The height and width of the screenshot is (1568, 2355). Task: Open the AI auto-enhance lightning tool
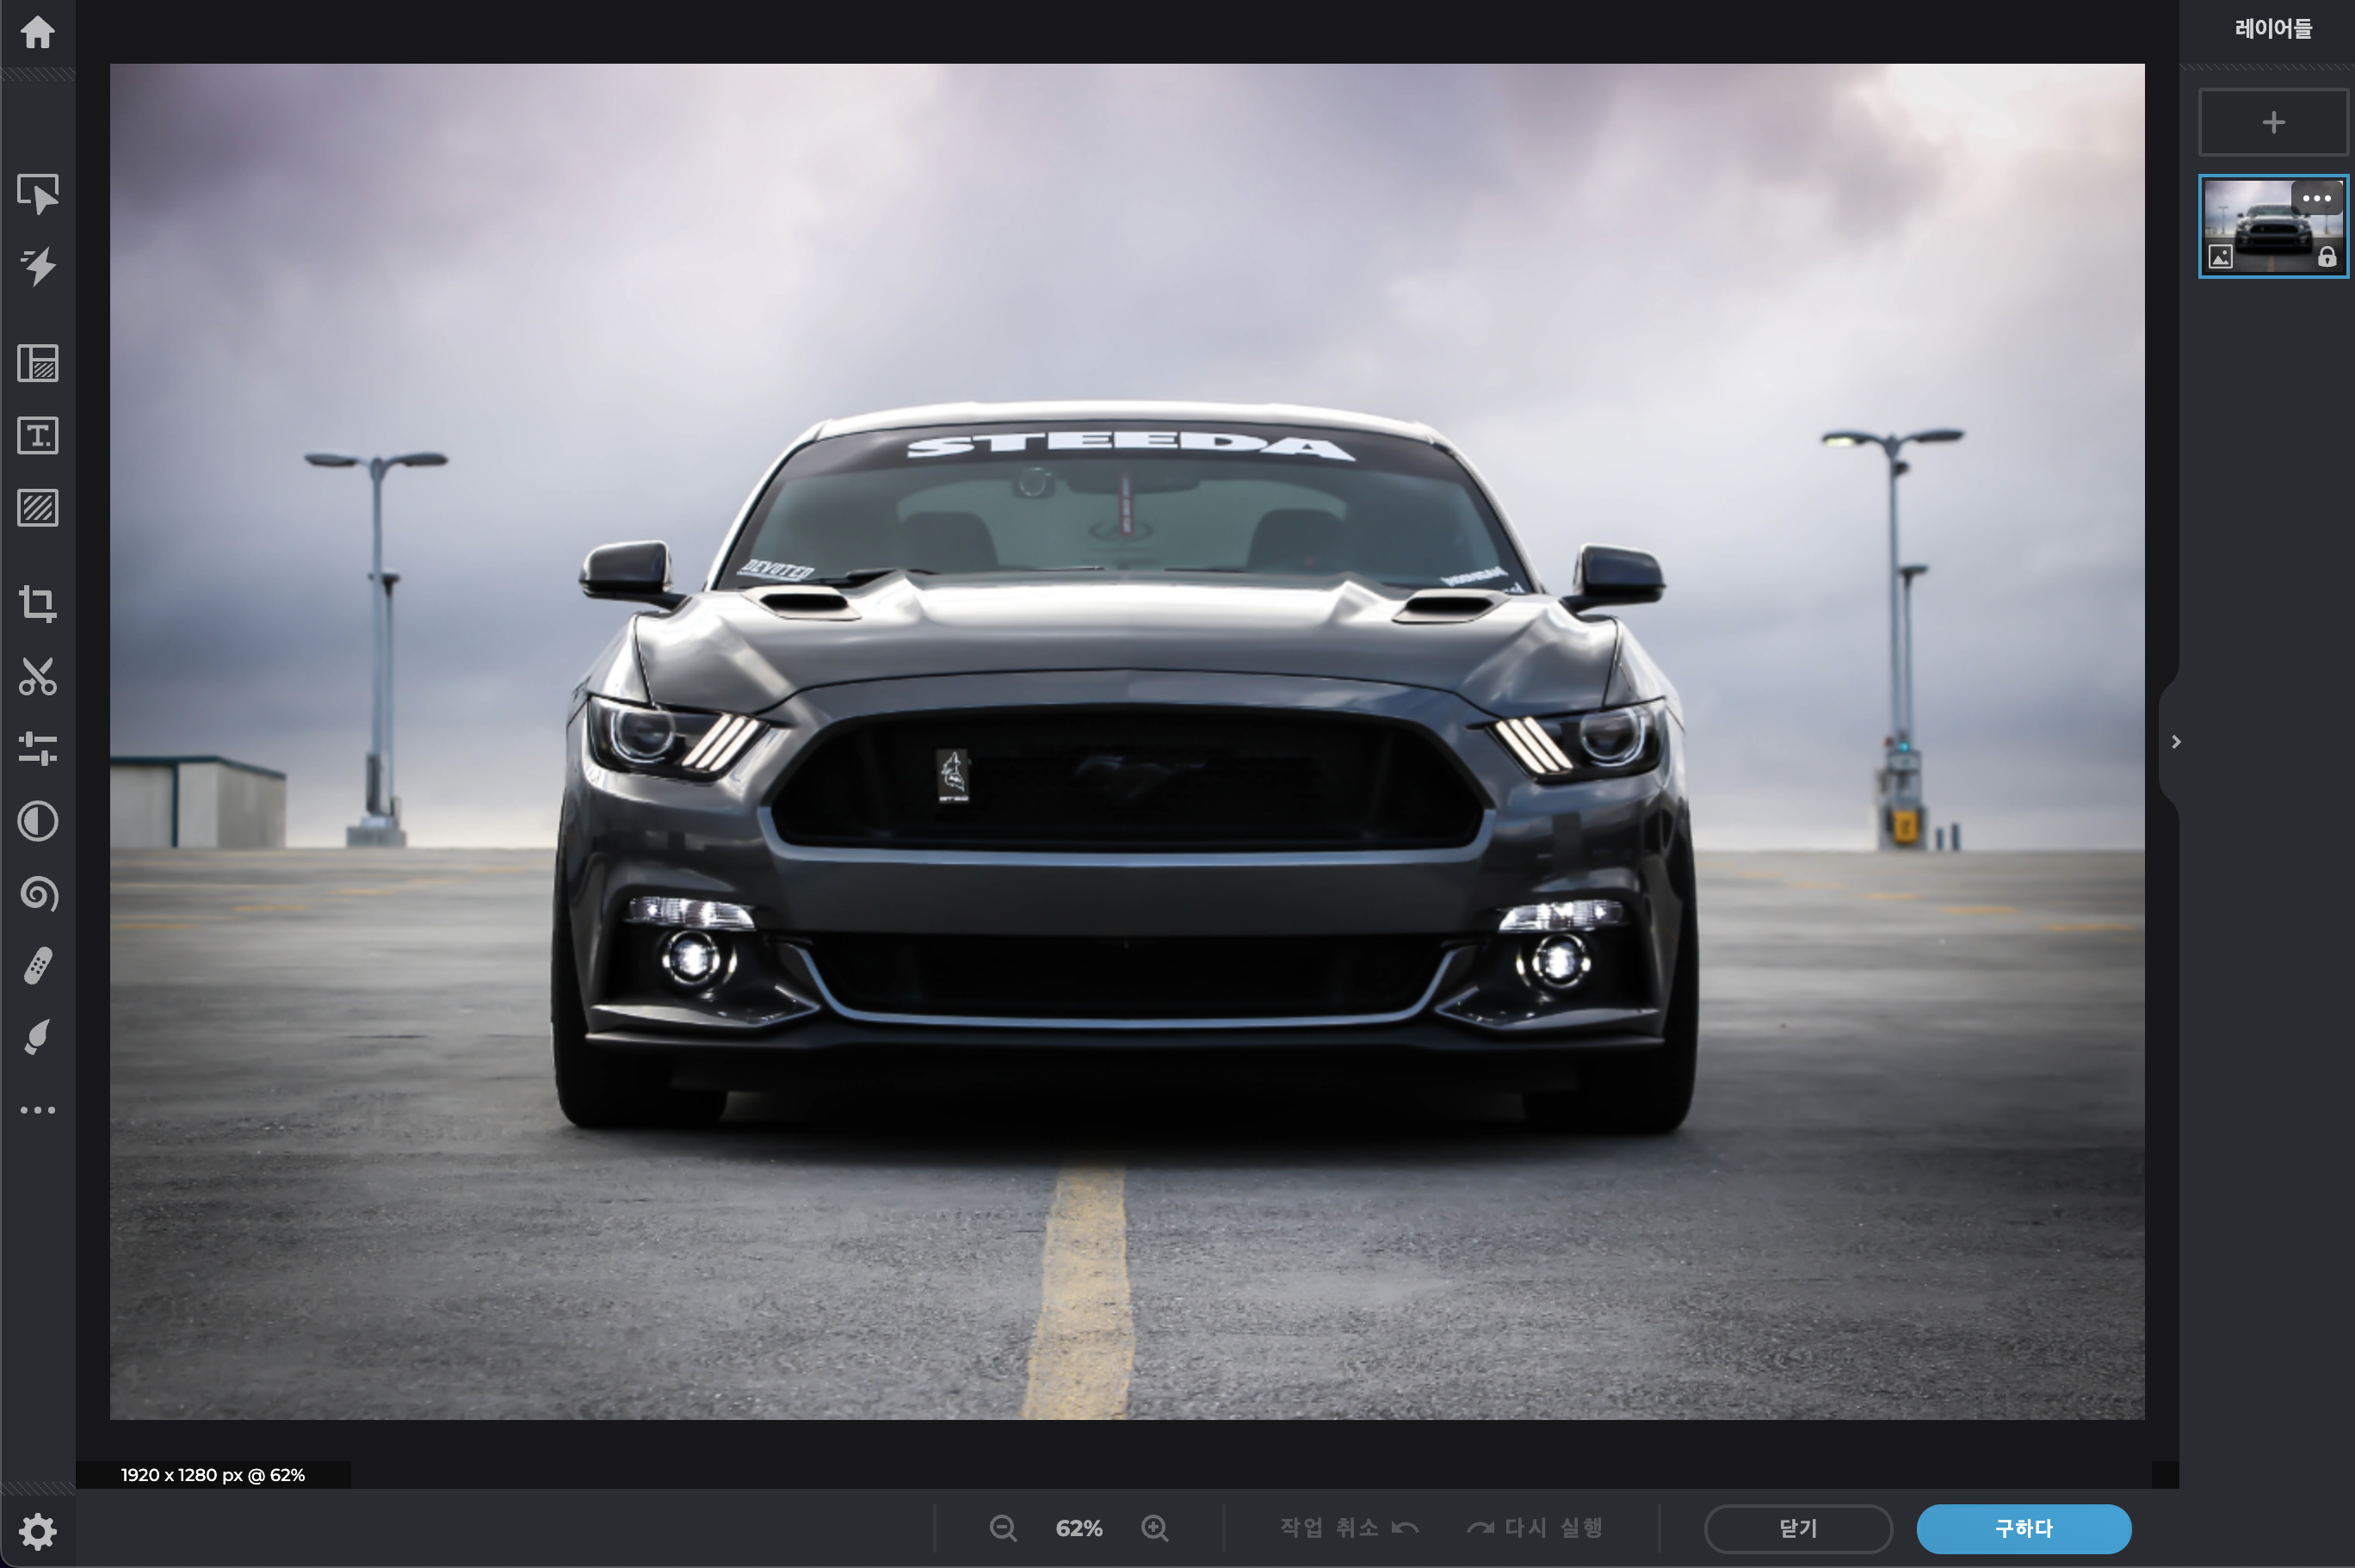click(38, 267)
